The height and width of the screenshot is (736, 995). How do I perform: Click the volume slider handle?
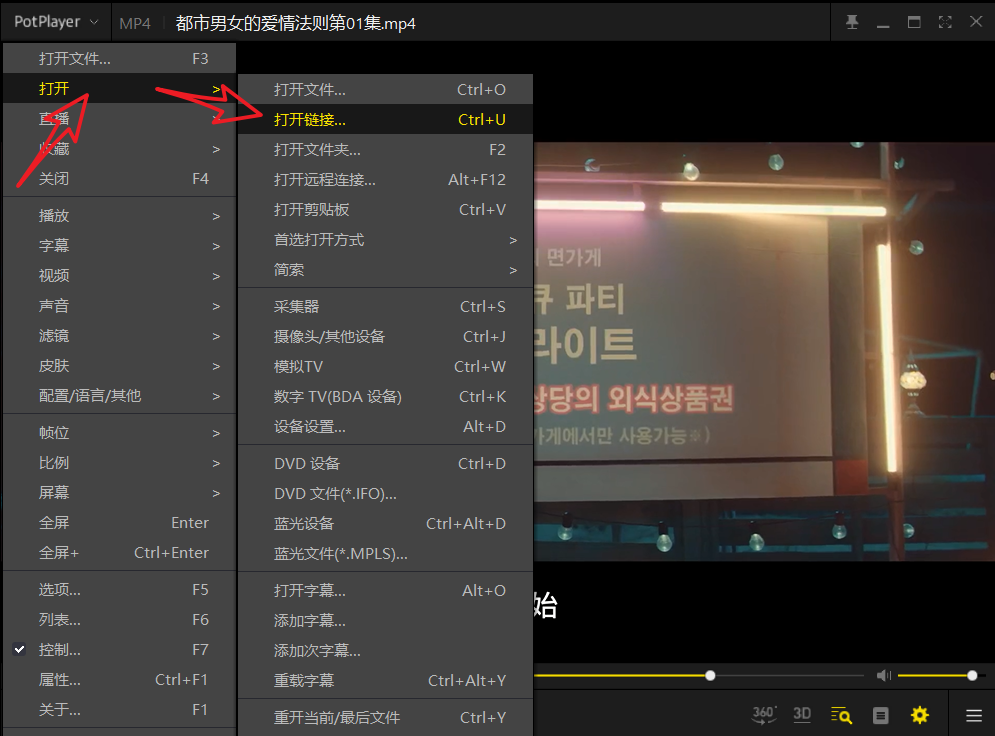point(972,676)
